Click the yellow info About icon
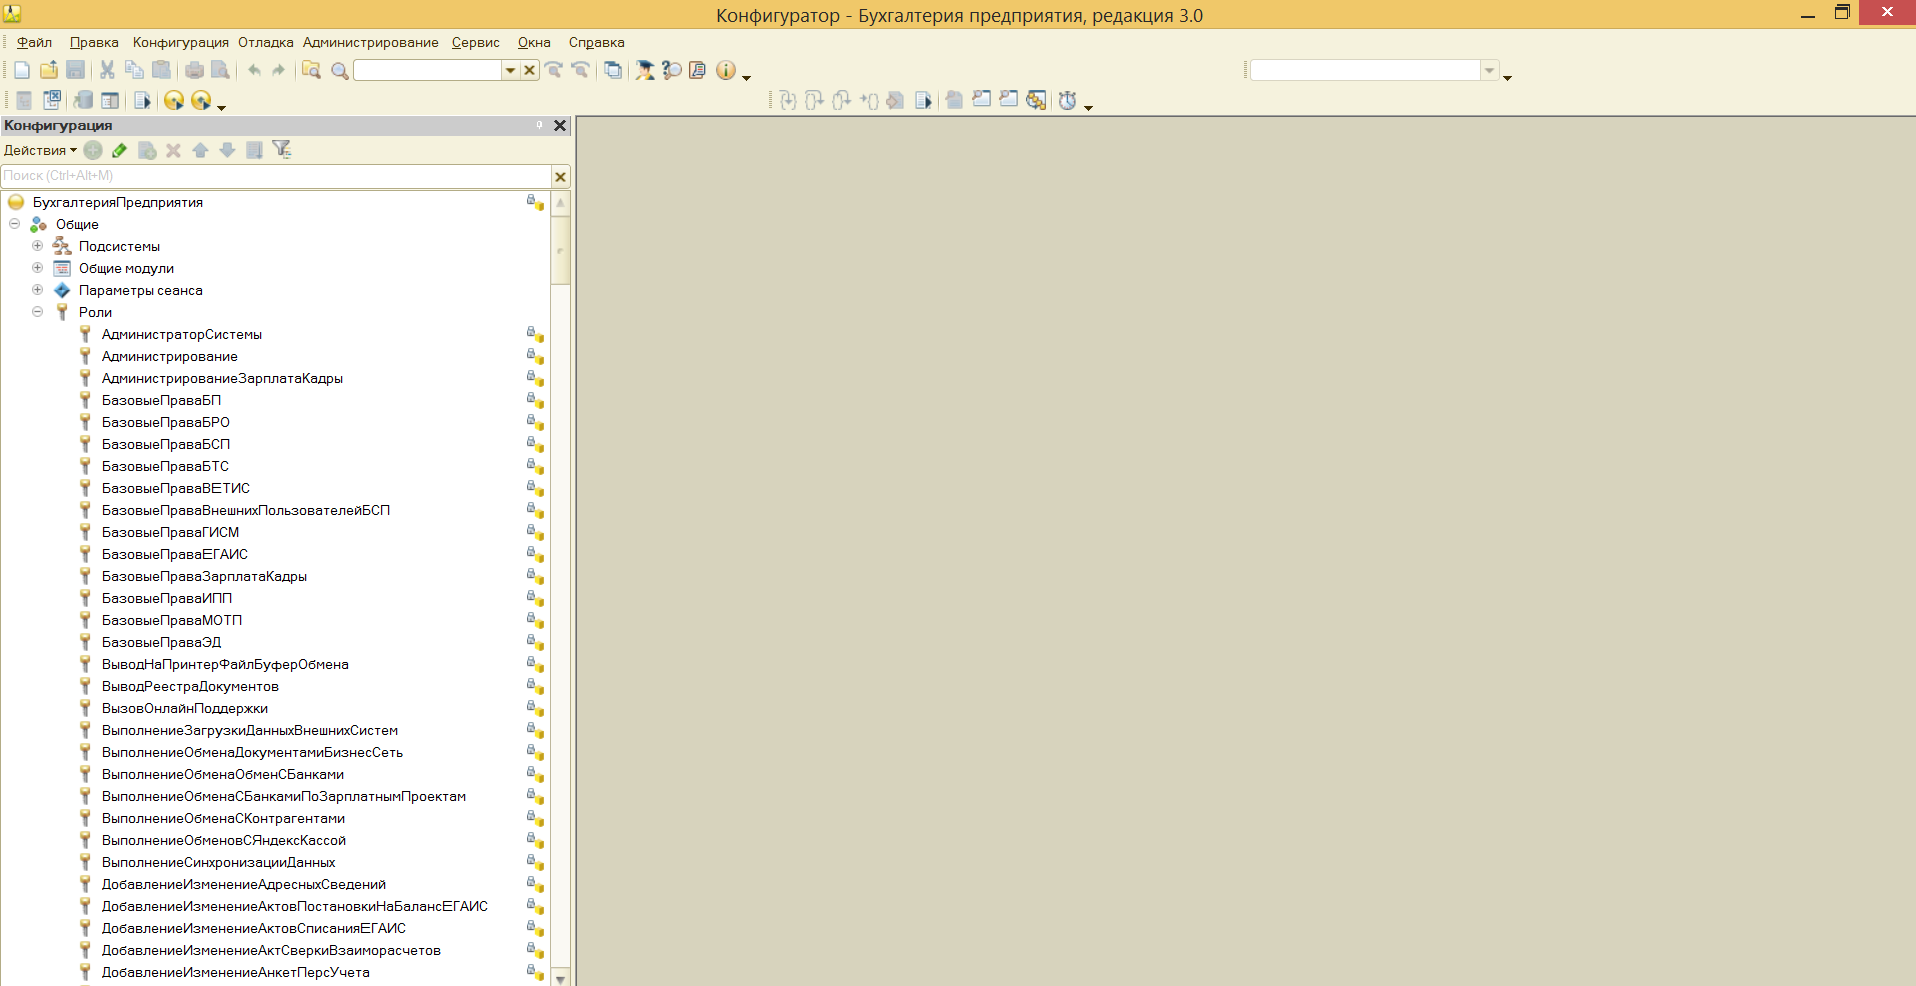Viewport: 1916px width, 986px height. click(725, 70)
